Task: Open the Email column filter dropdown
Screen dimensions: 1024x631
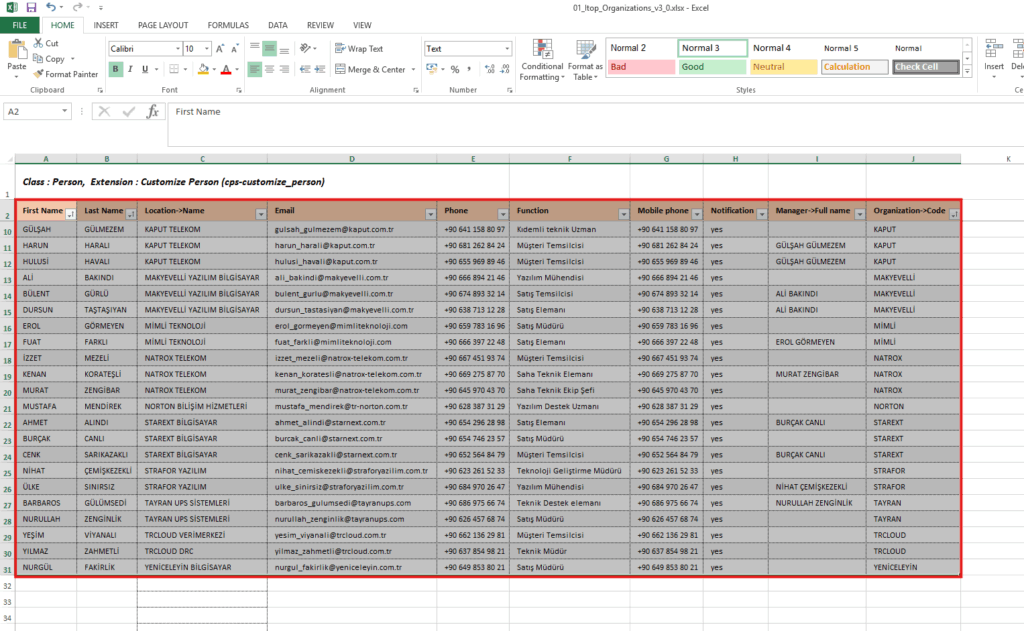Action: tap(430, 214)
